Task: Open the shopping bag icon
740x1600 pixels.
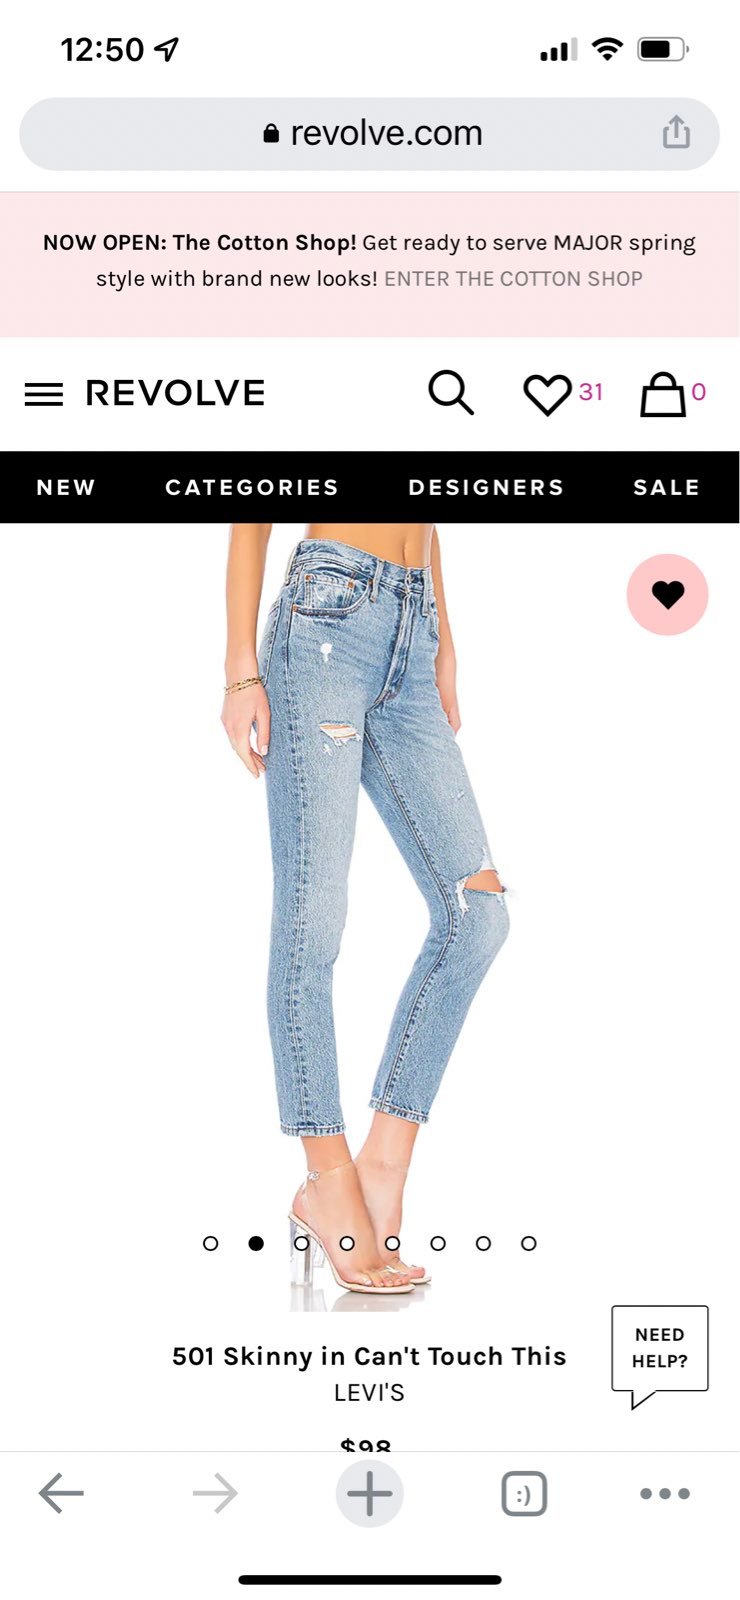Action: point(673,393)
